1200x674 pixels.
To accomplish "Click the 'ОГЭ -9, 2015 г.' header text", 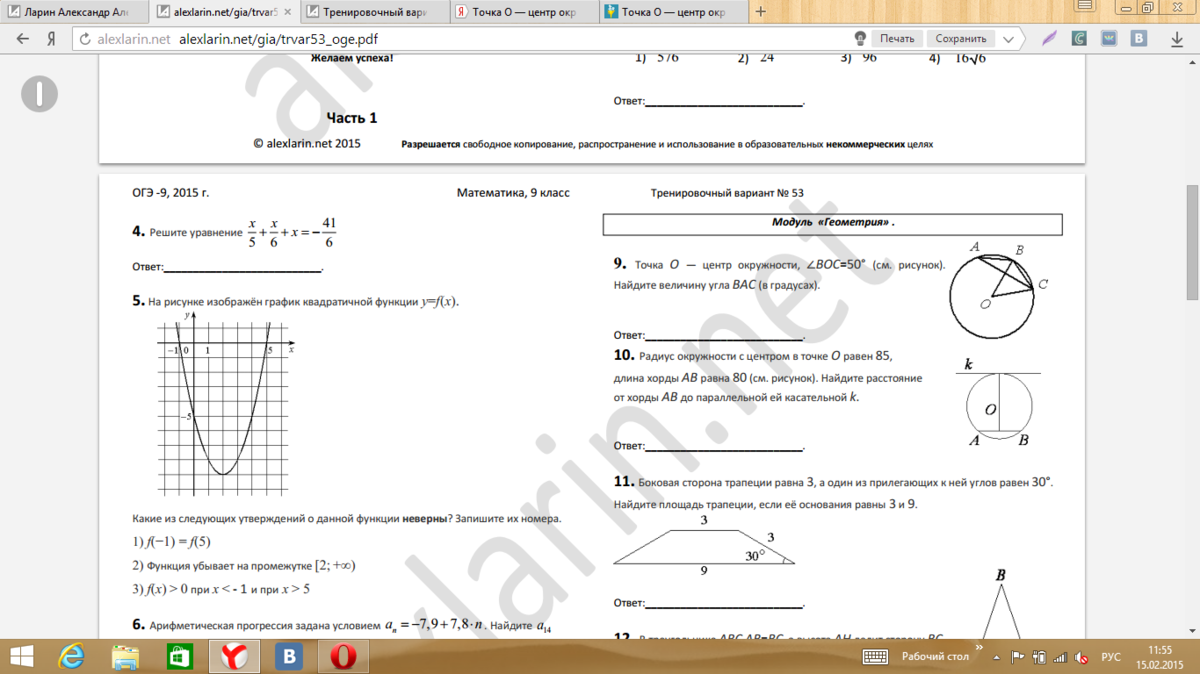I will point(171,193).
